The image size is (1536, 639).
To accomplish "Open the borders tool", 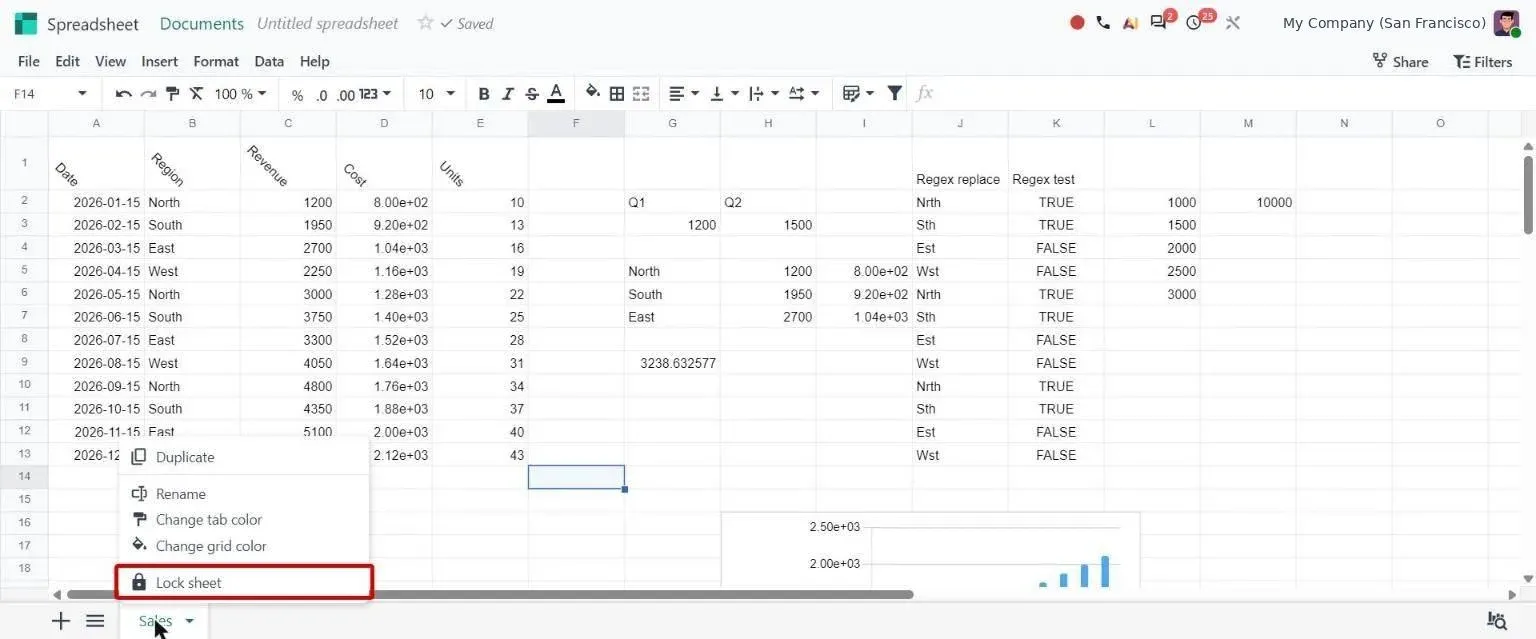I will tap(617, 94).
